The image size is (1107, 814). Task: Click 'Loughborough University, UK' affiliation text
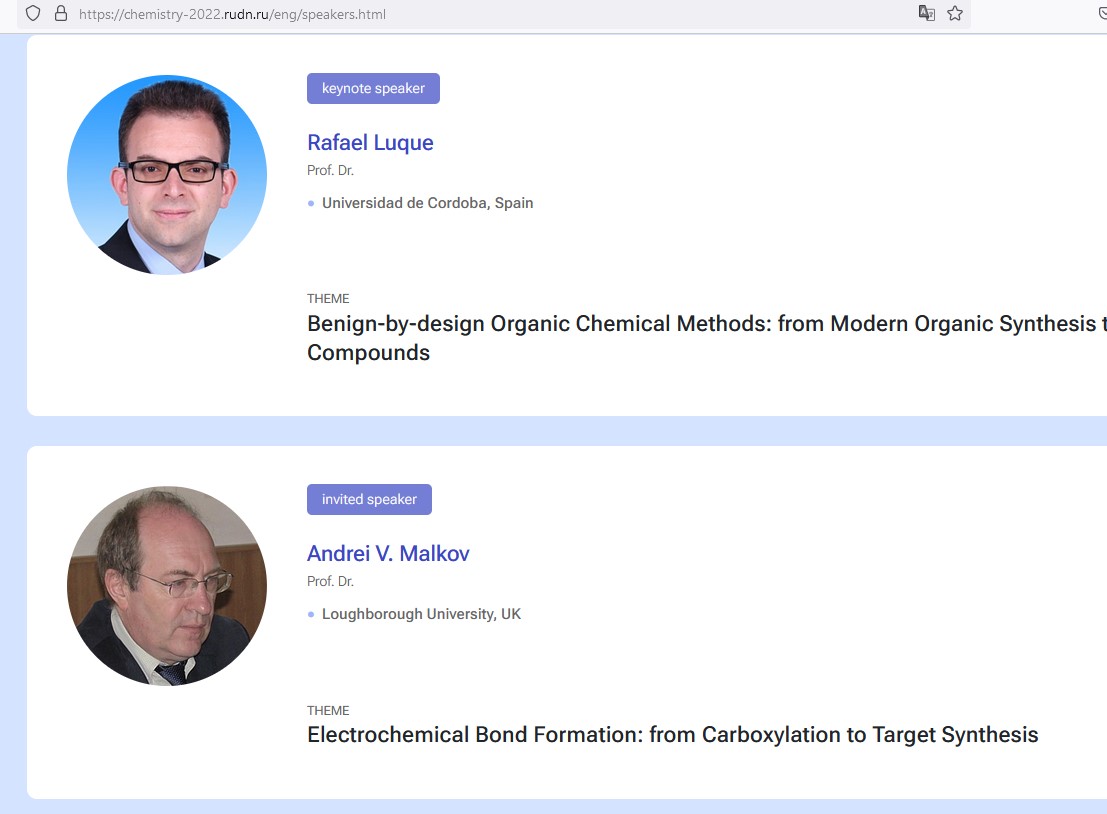pyautogui.click(x=421, y=614)
